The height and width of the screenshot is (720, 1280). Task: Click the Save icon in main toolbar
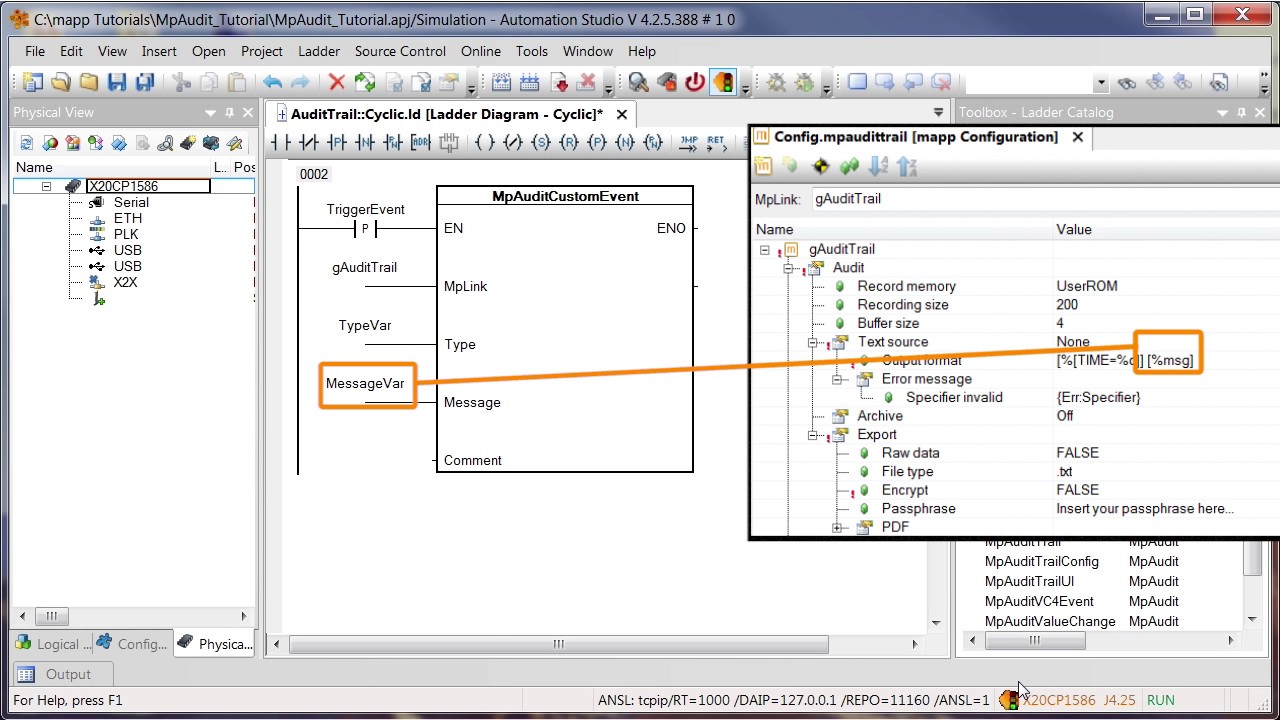pos(117,83)
